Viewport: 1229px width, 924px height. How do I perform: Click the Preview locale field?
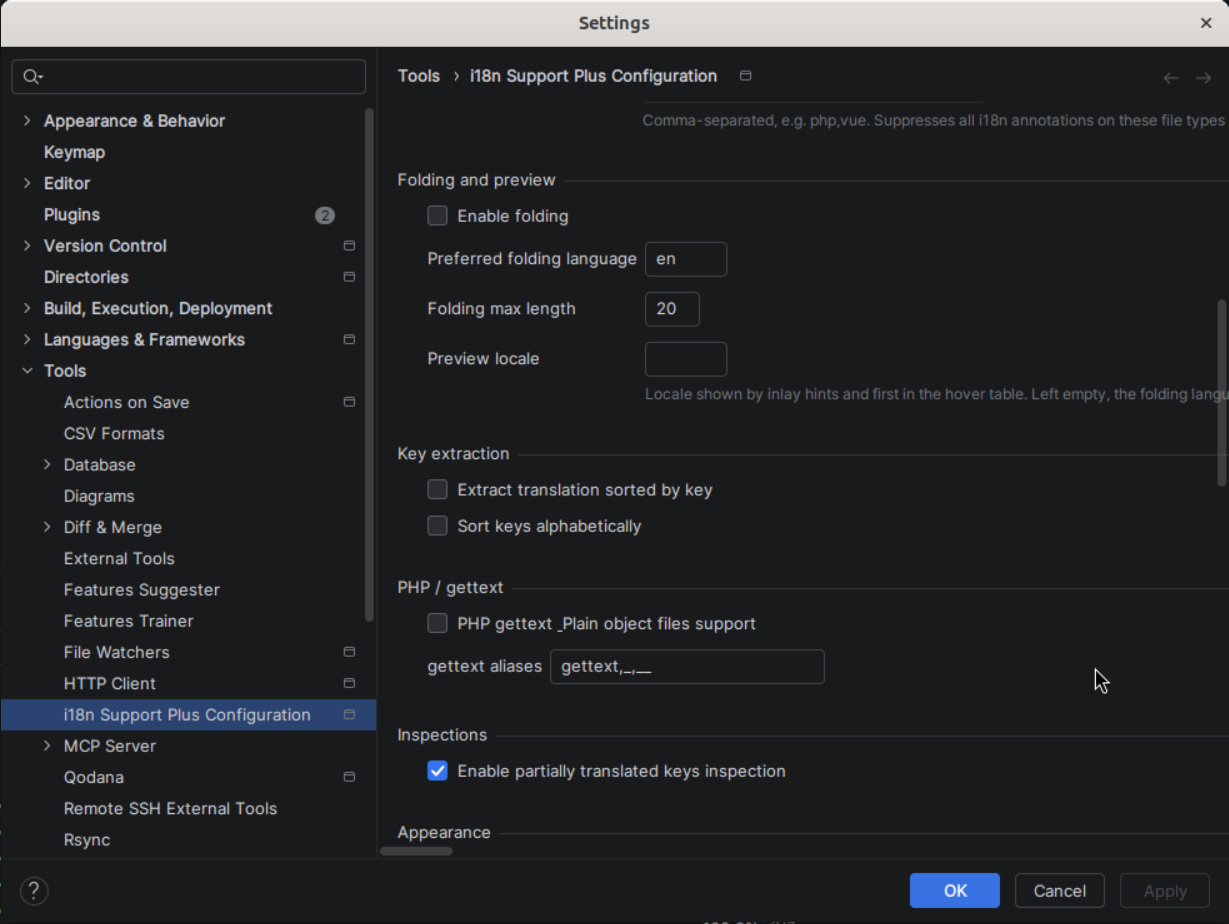coord(686,359)
